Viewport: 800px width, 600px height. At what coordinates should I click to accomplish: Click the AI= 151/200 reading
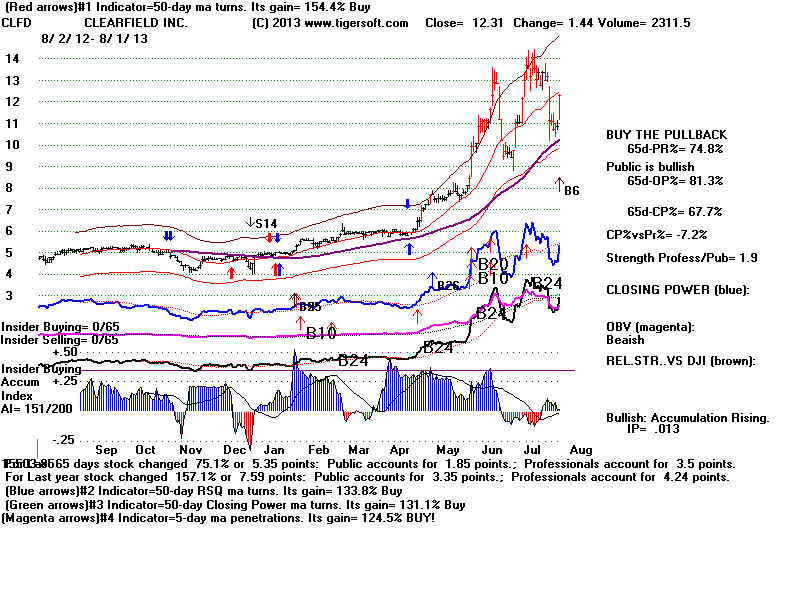point(37,409)
